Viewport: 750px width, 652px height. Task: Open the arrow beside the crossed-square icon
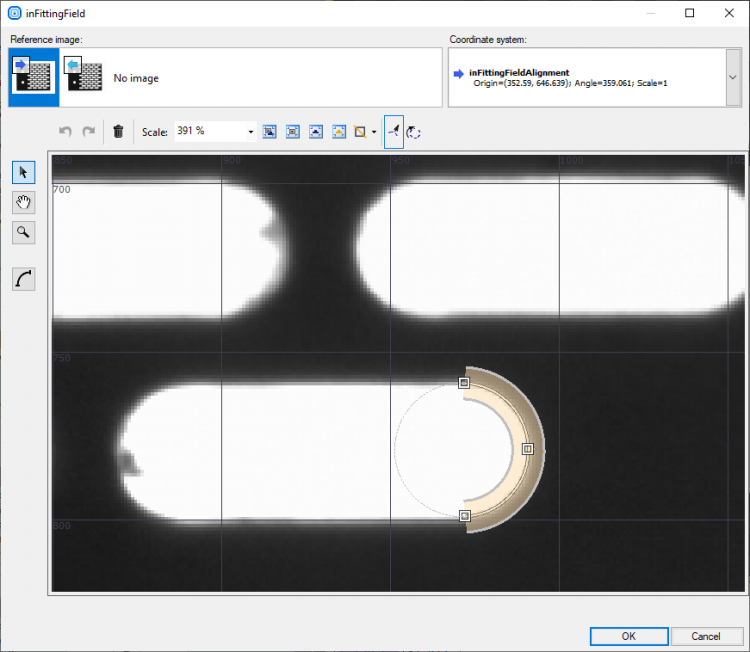pos(374,132)
